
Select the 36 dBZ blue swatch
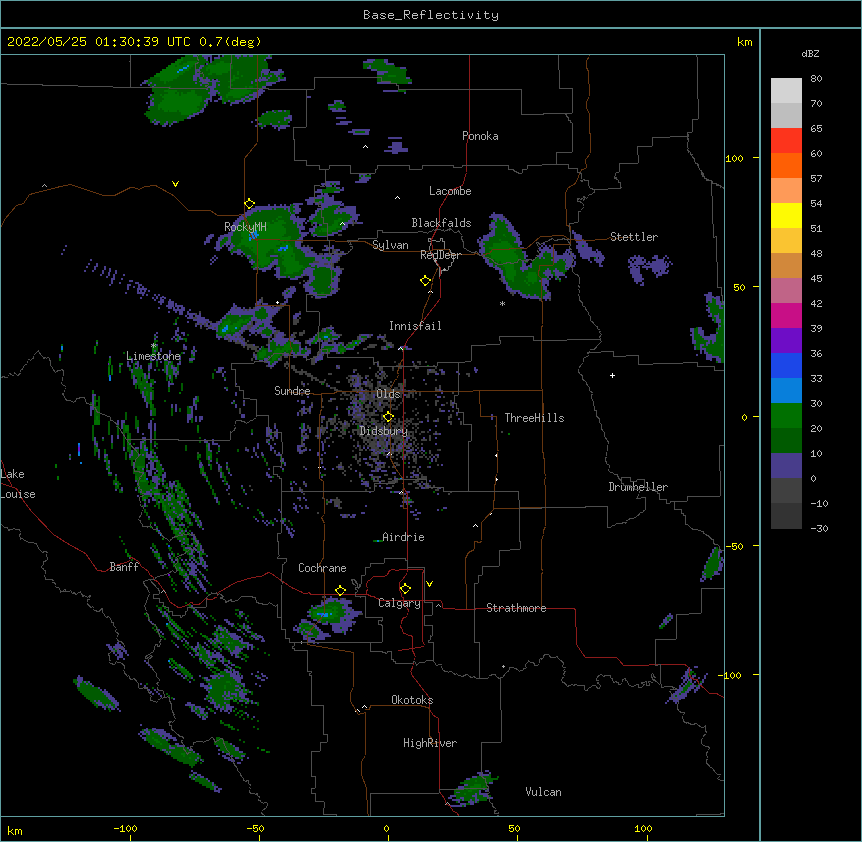click(x=786, y=365)
